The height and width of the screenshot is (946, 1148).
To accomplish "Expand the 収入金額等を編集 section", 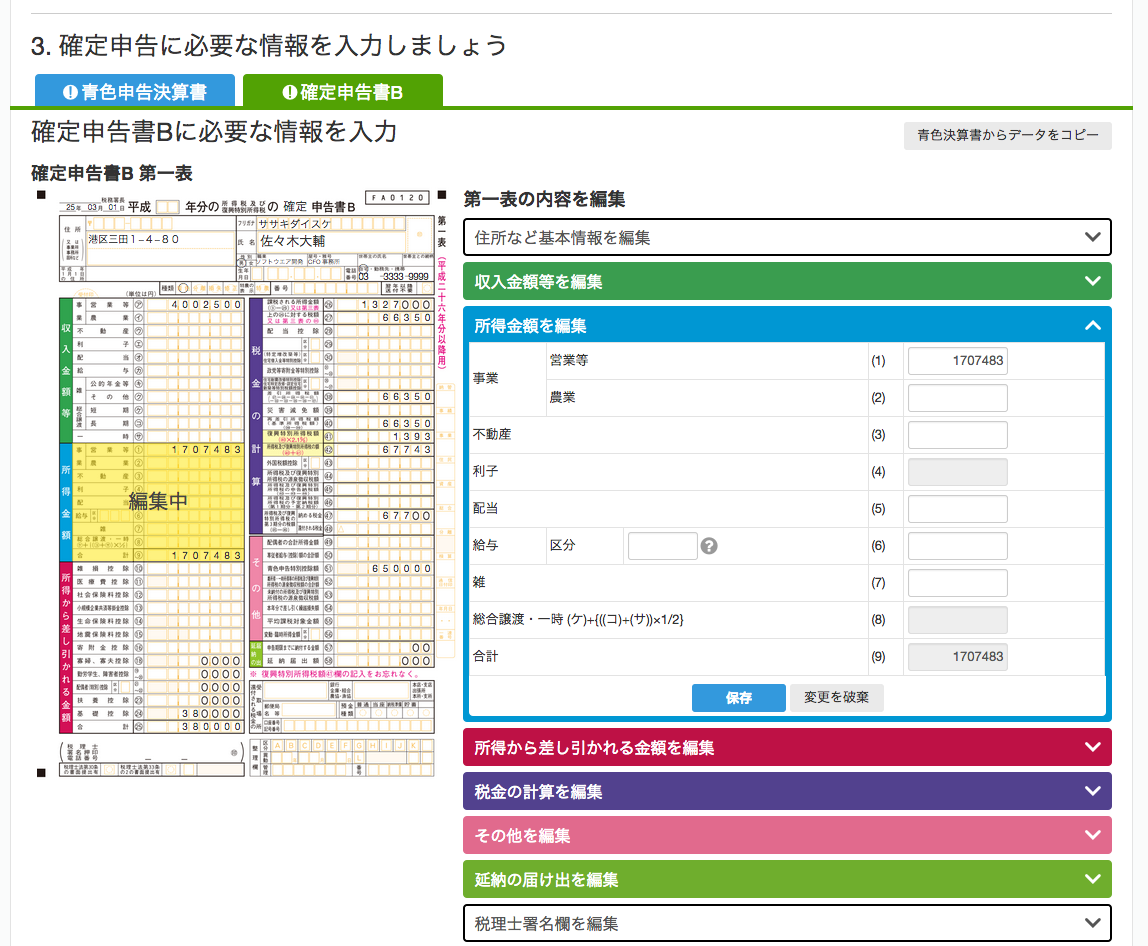I will [x=787, y=281].
